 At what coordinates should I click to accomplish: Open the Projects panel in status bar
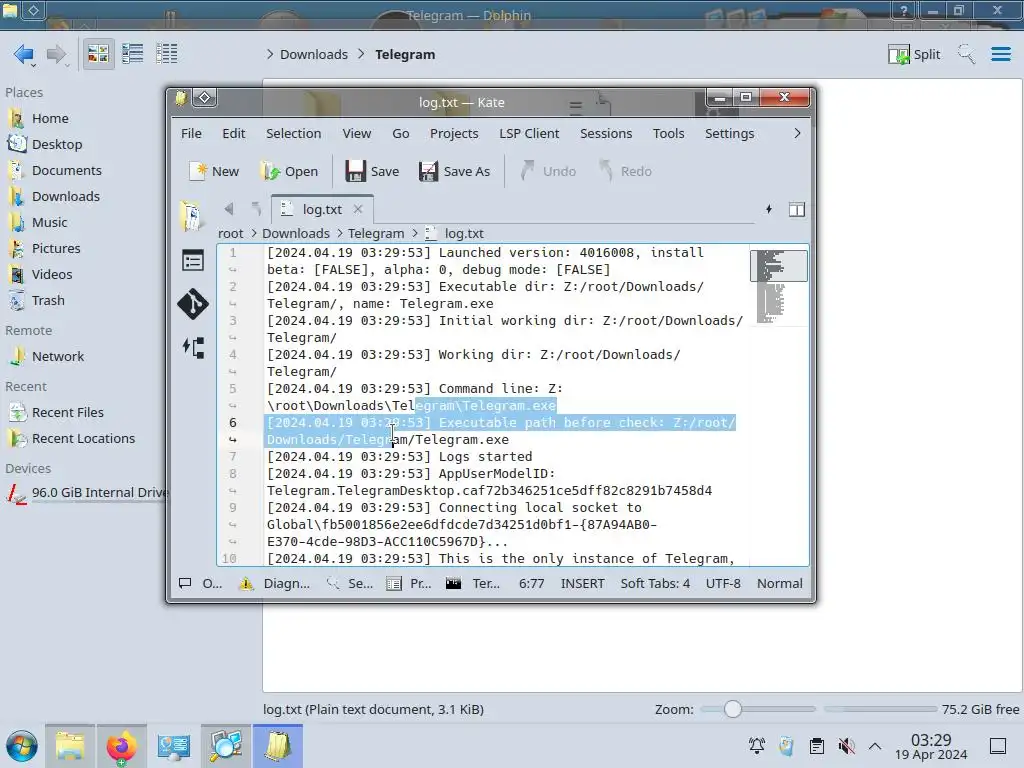pyautogui.click(x=409, y=583)
